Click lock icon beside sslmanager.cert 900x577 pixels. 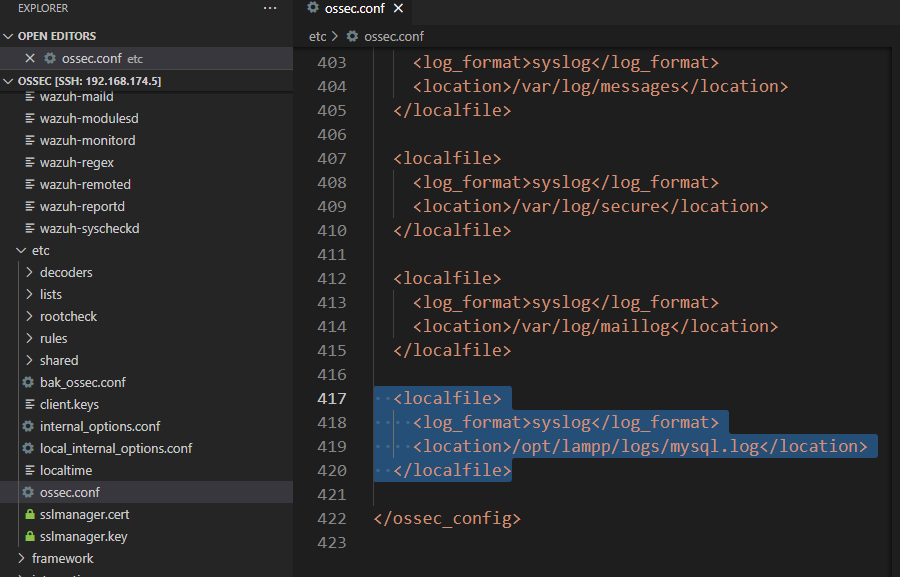point(30,514)
